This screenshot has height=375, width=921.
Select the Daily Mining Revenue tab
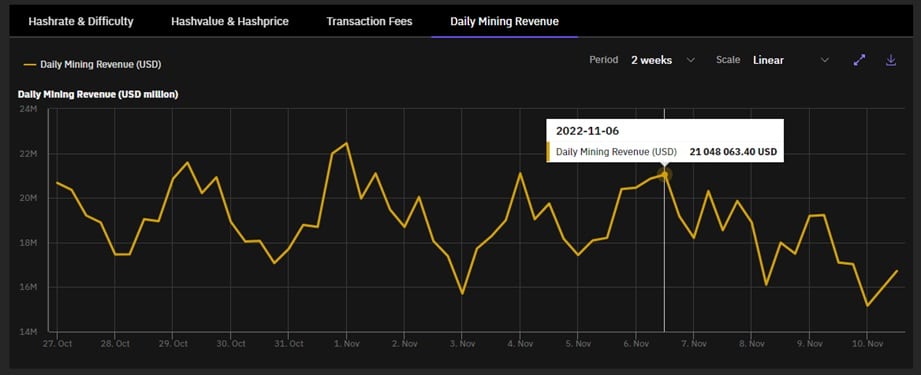tap(505, 22)
